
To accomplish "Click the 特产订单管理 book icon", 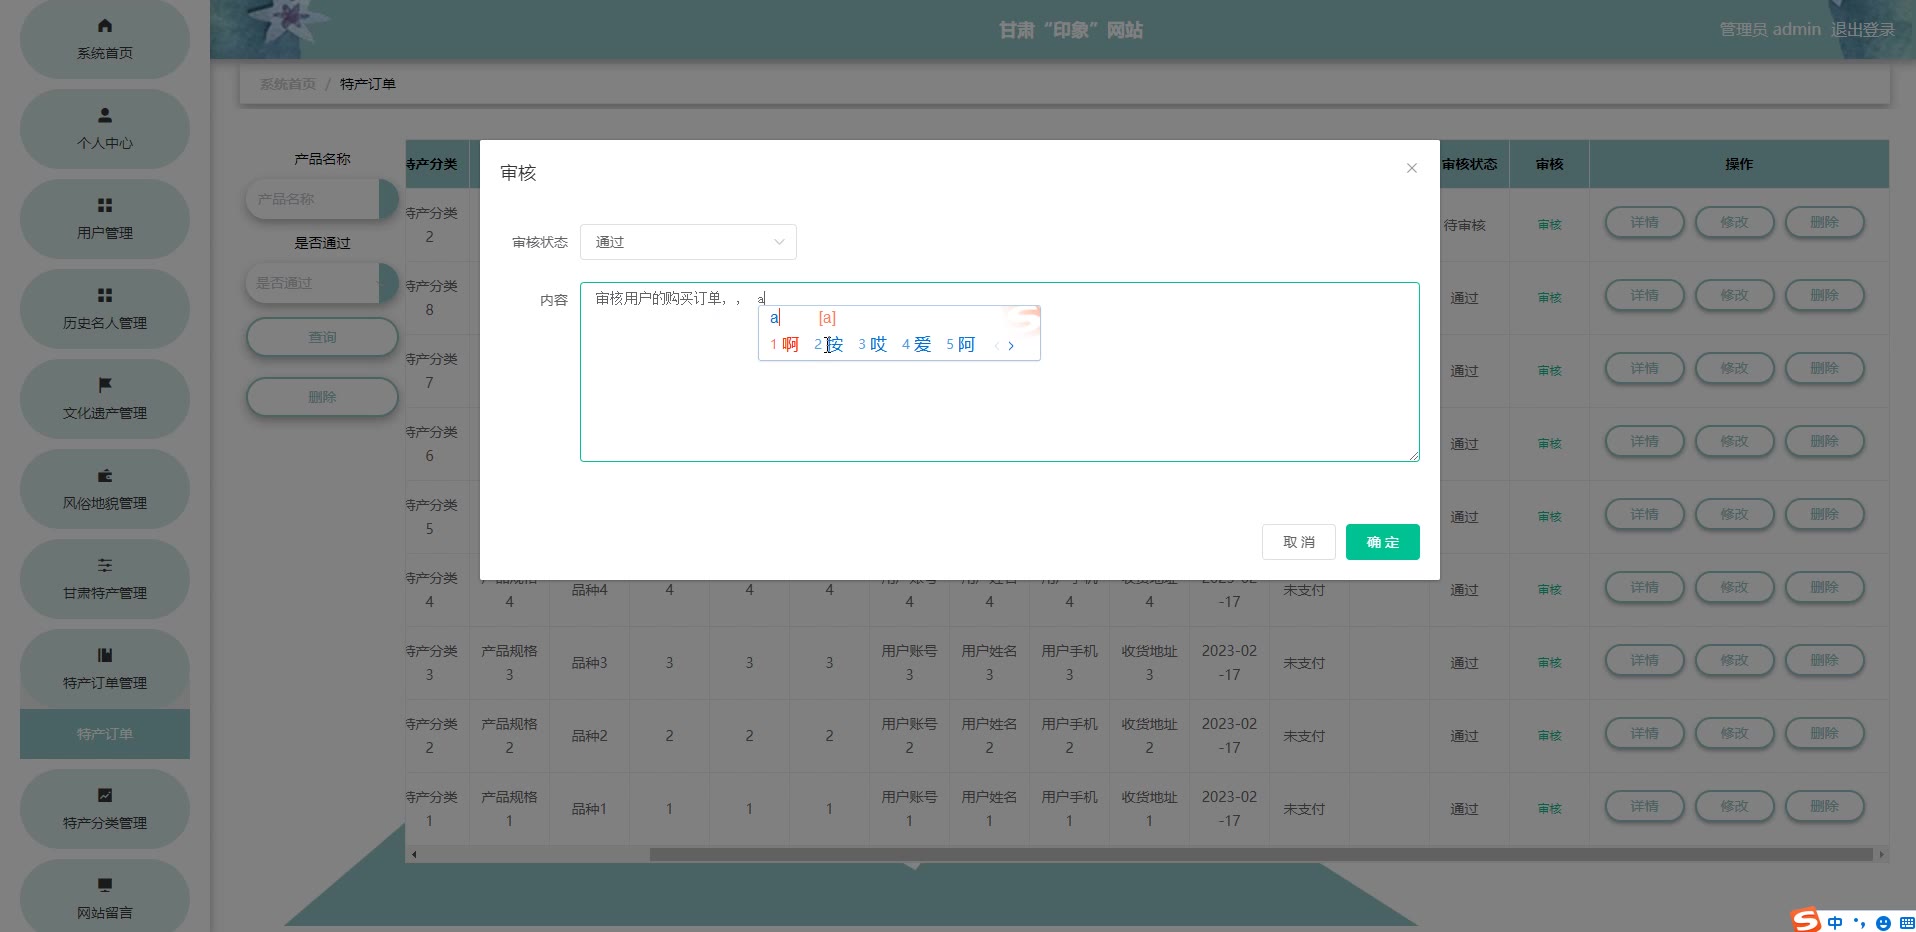I will tap(105, 655).
